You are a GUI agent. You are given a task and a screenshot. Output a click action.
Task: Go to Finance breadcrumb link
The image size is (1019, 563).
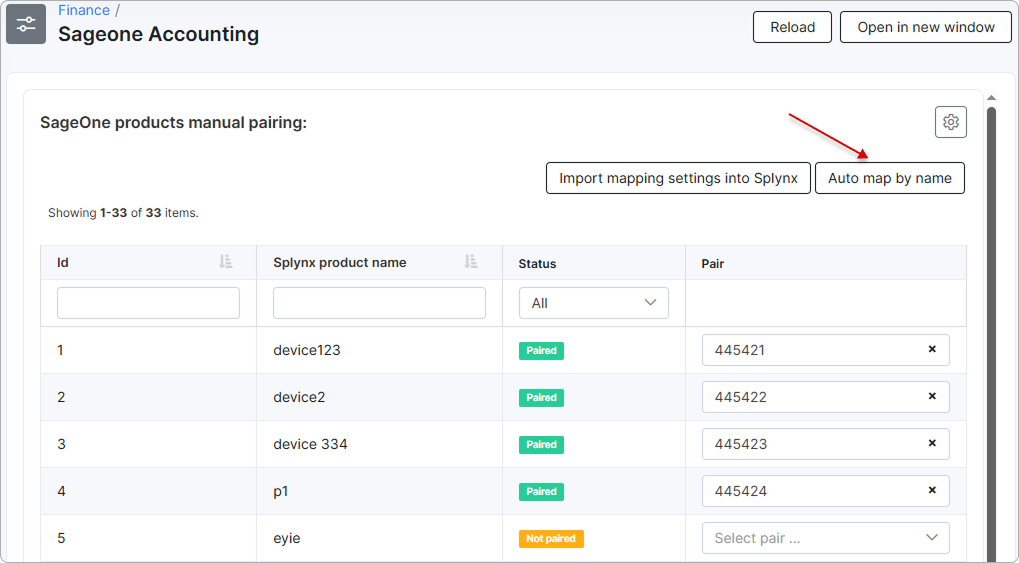point(84,10)
